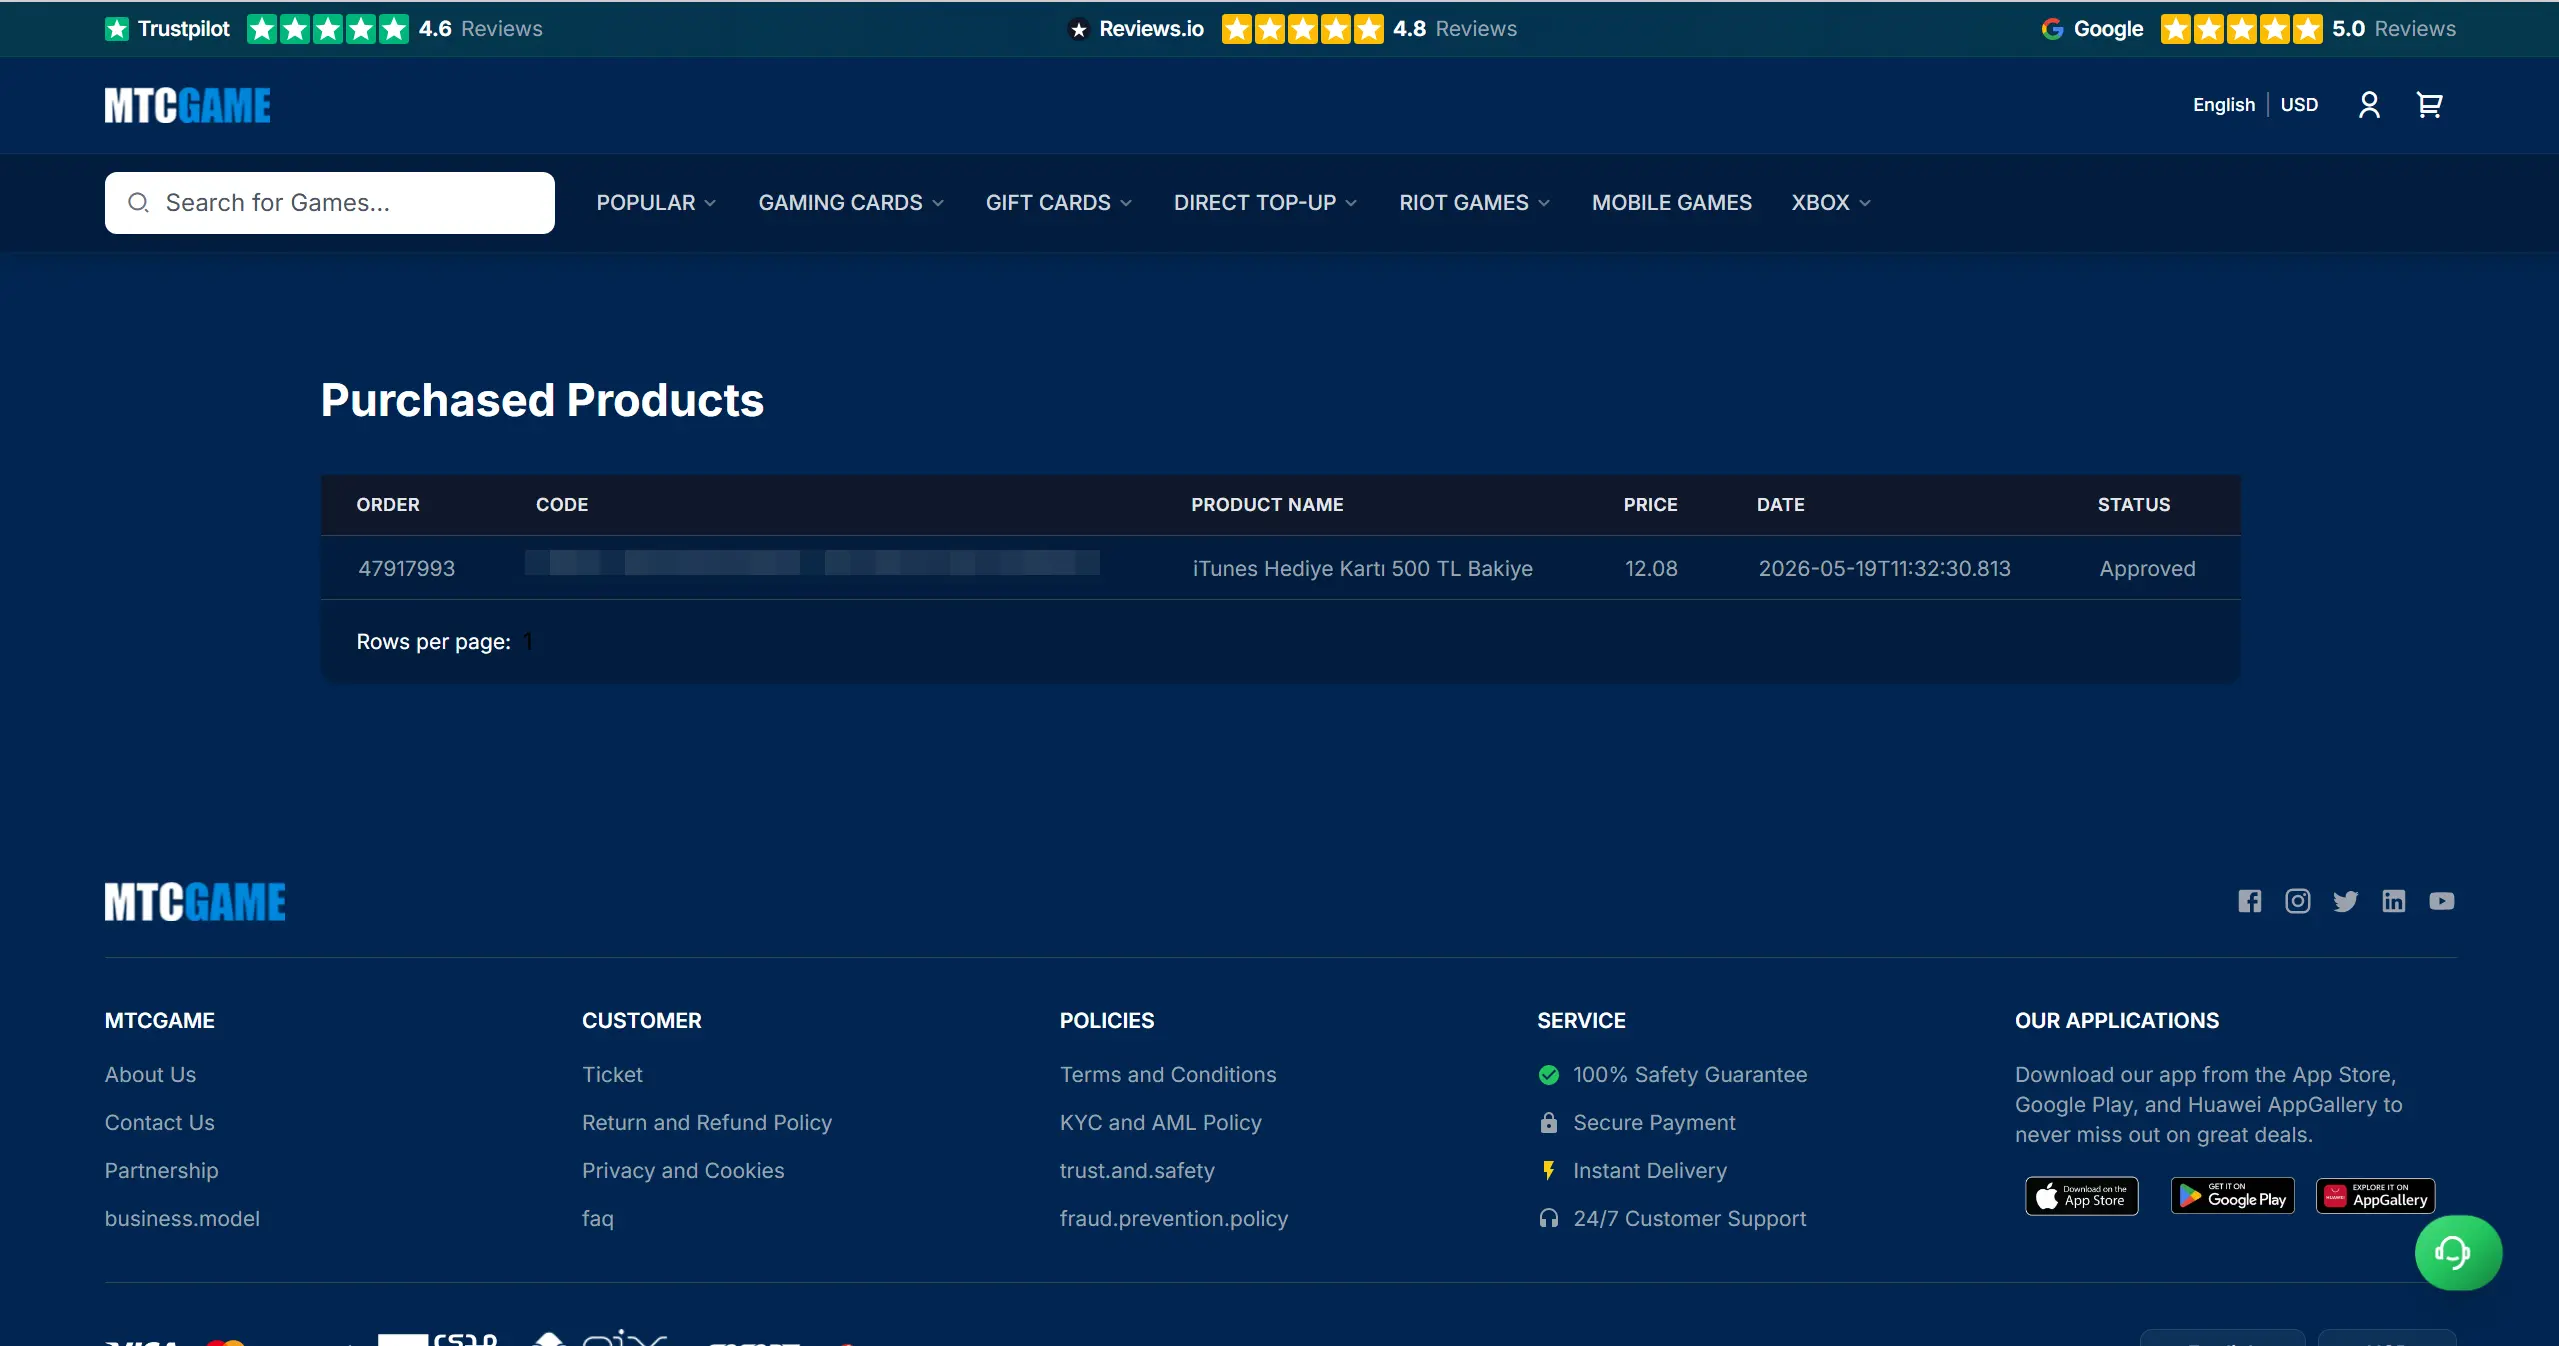Click the date 2026-05-19T11:32:30.813

1884,569
